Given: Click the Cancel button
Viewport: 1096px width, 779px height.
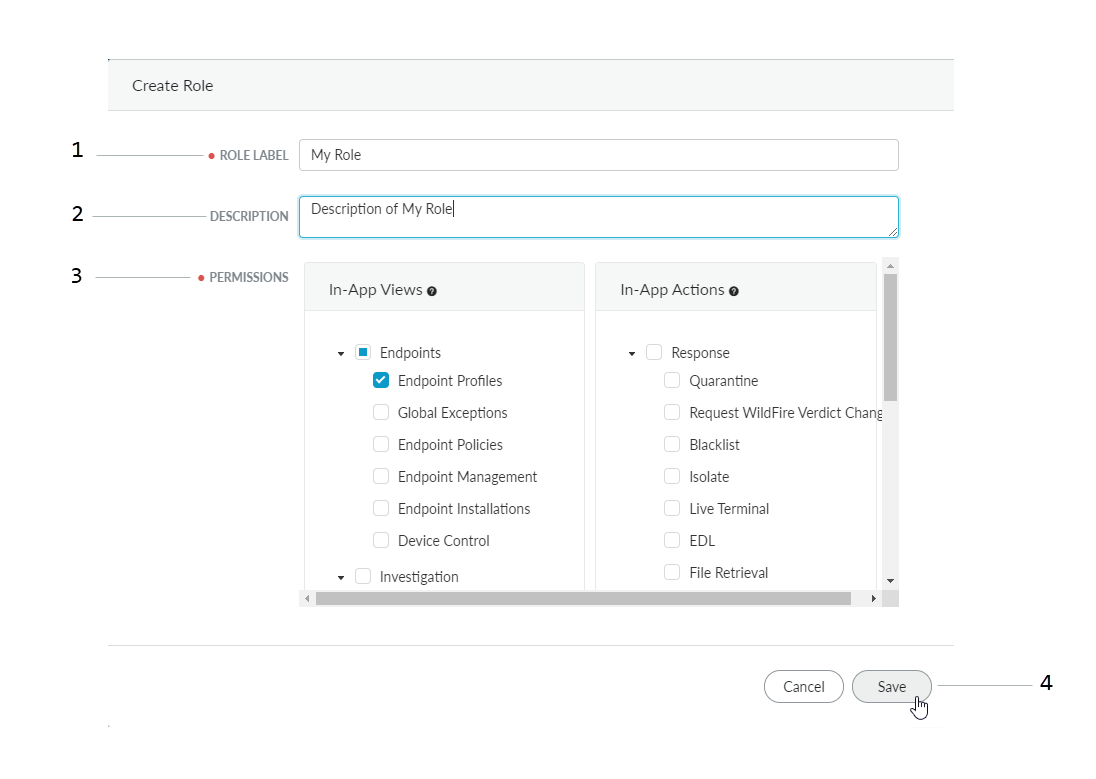Looking at the screenshot, I should 803,686.
